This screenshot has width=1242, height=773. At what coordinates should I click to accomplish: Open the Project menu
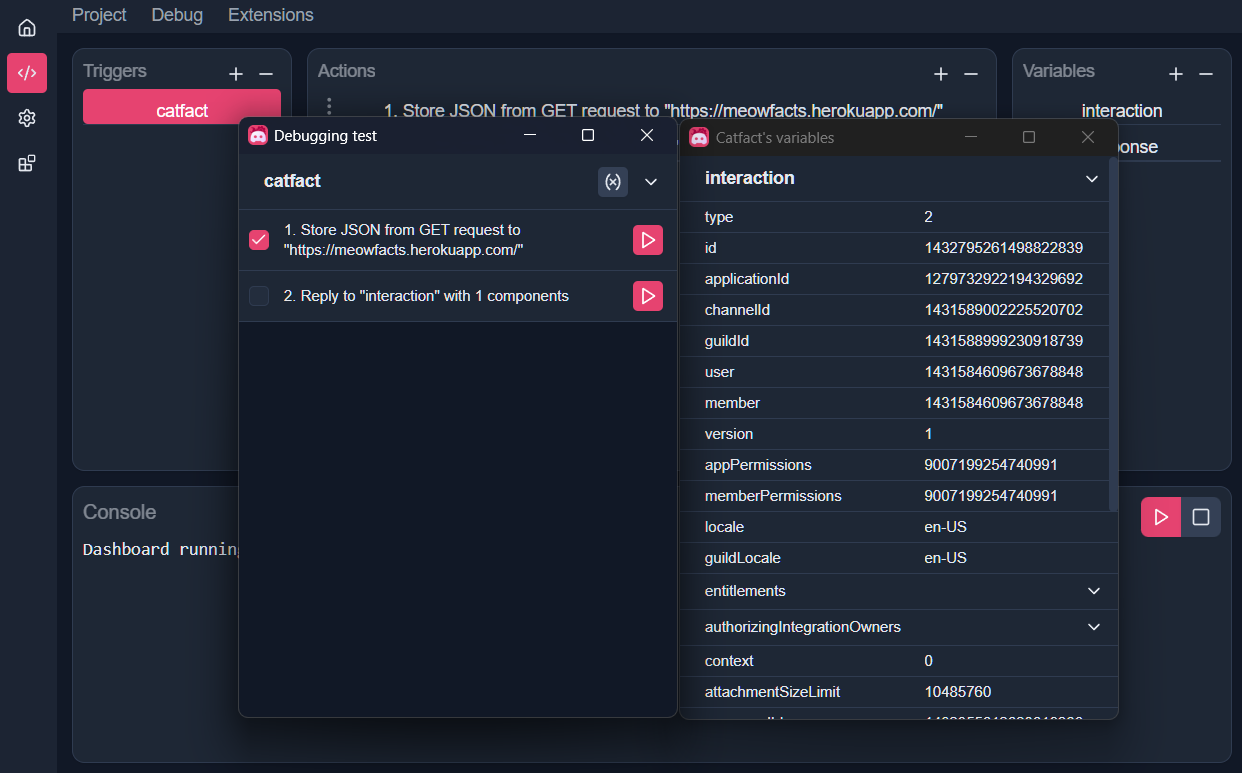coord(99,15)
